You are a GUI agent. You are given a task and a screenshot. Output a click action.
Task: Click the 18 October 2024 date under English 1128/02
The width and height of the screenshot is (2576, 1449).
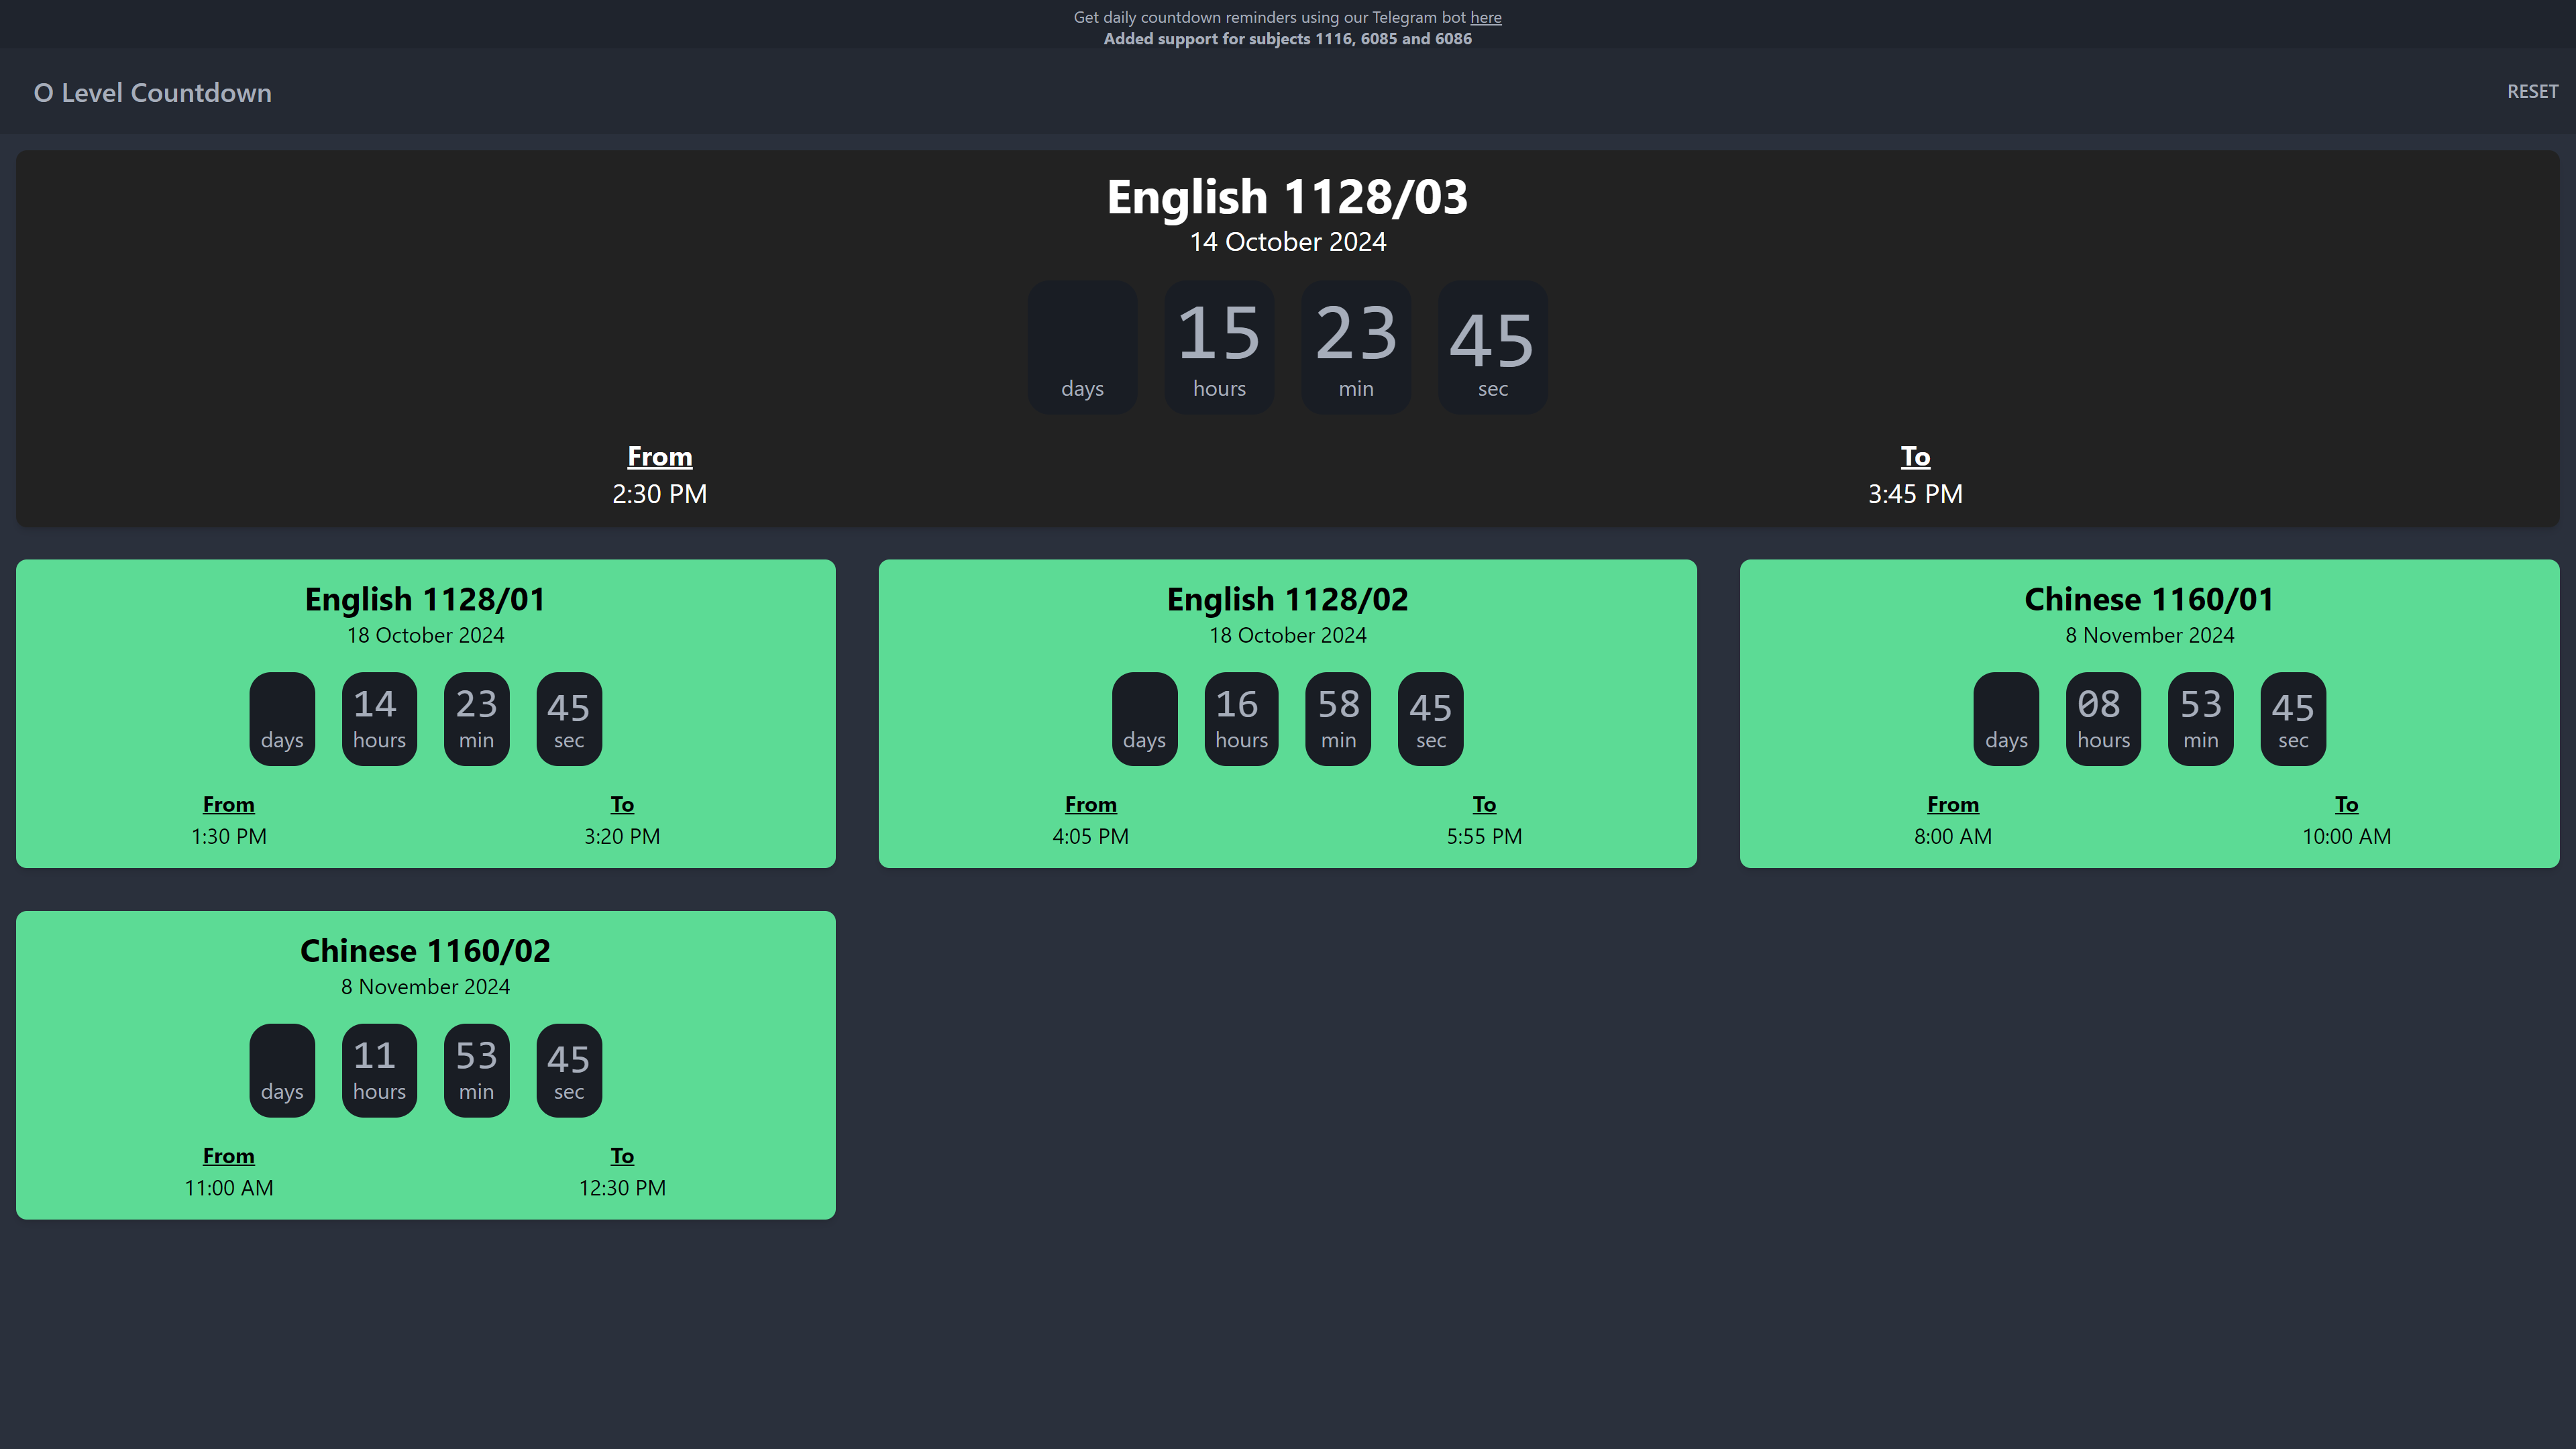(x=1287, y=636)
